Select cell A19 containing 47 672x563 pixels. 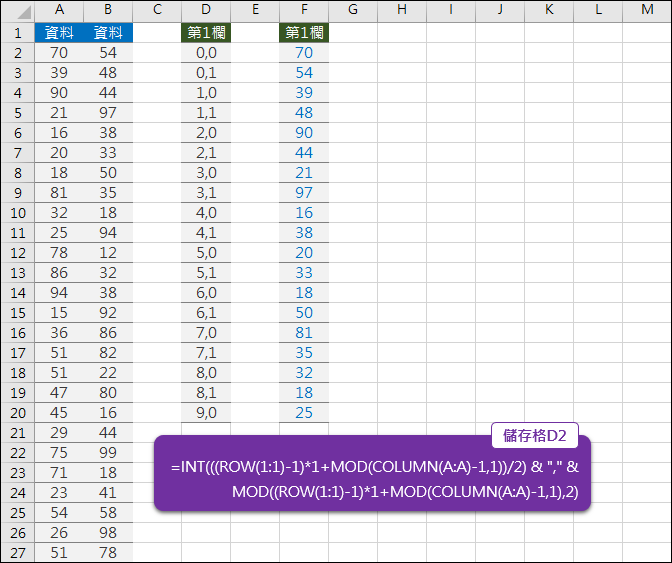(59, 392)
